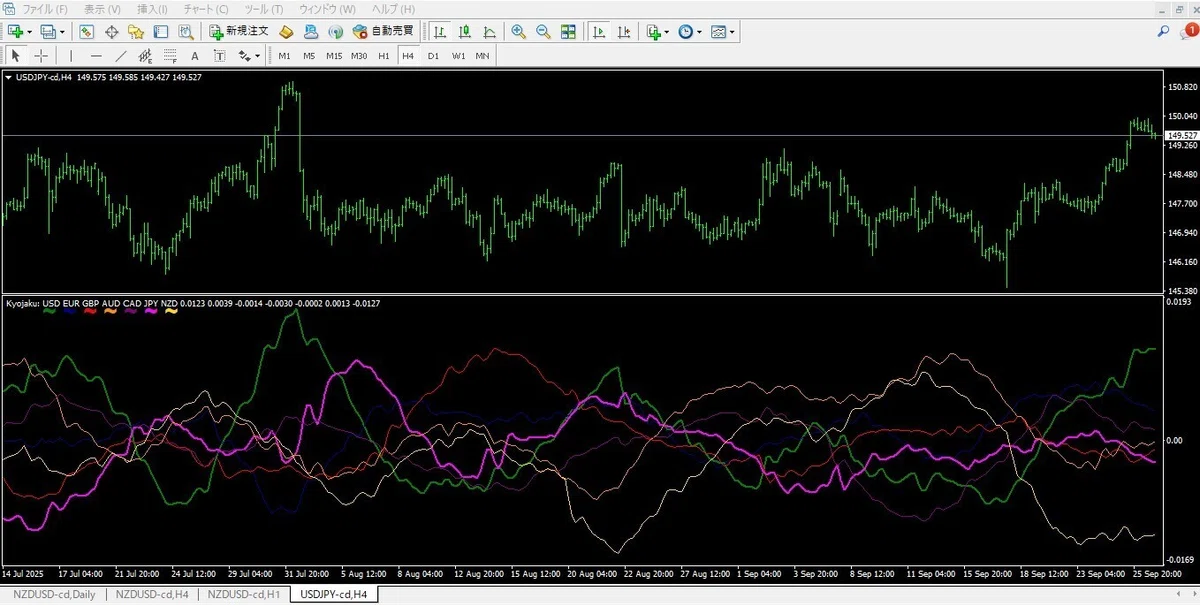Select the trendline drawing tool

(121, 56)
